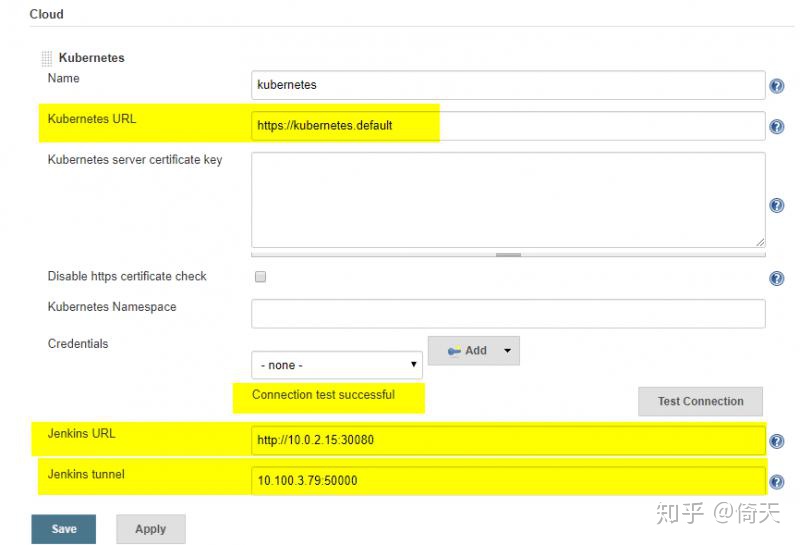800x545 pixels.
Task: Click the 'Credentials' label
Action: [78, 343]
